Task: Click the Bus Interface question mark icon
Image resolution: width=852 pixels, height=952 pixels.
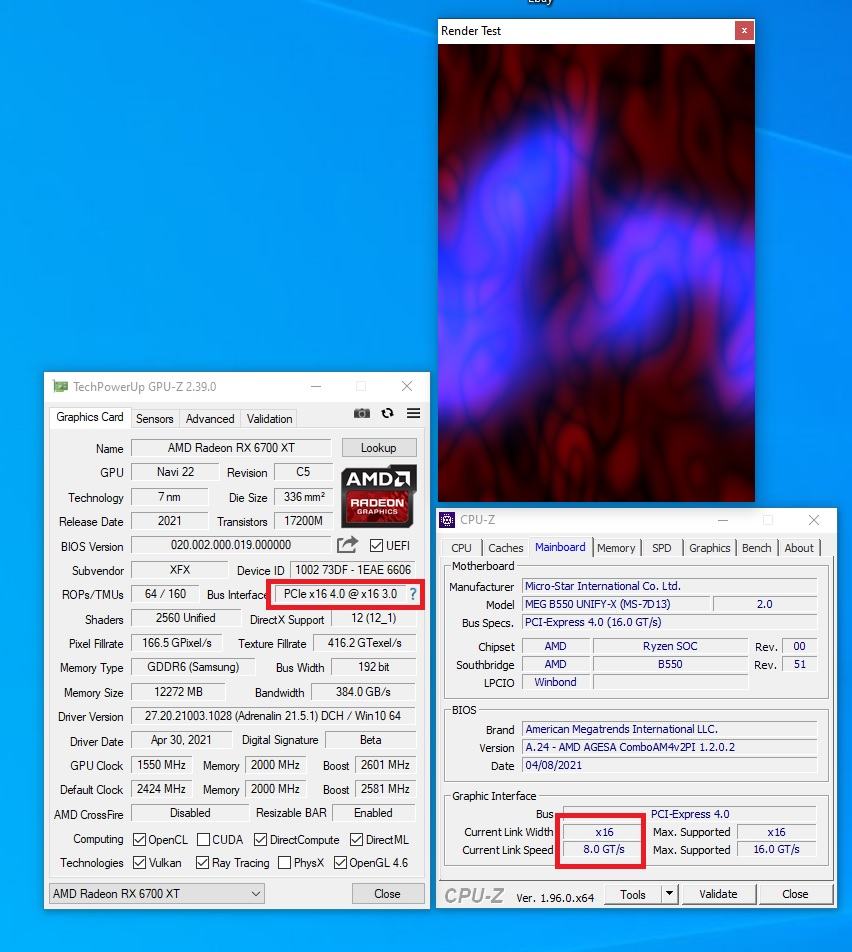Action: (414, 594)
